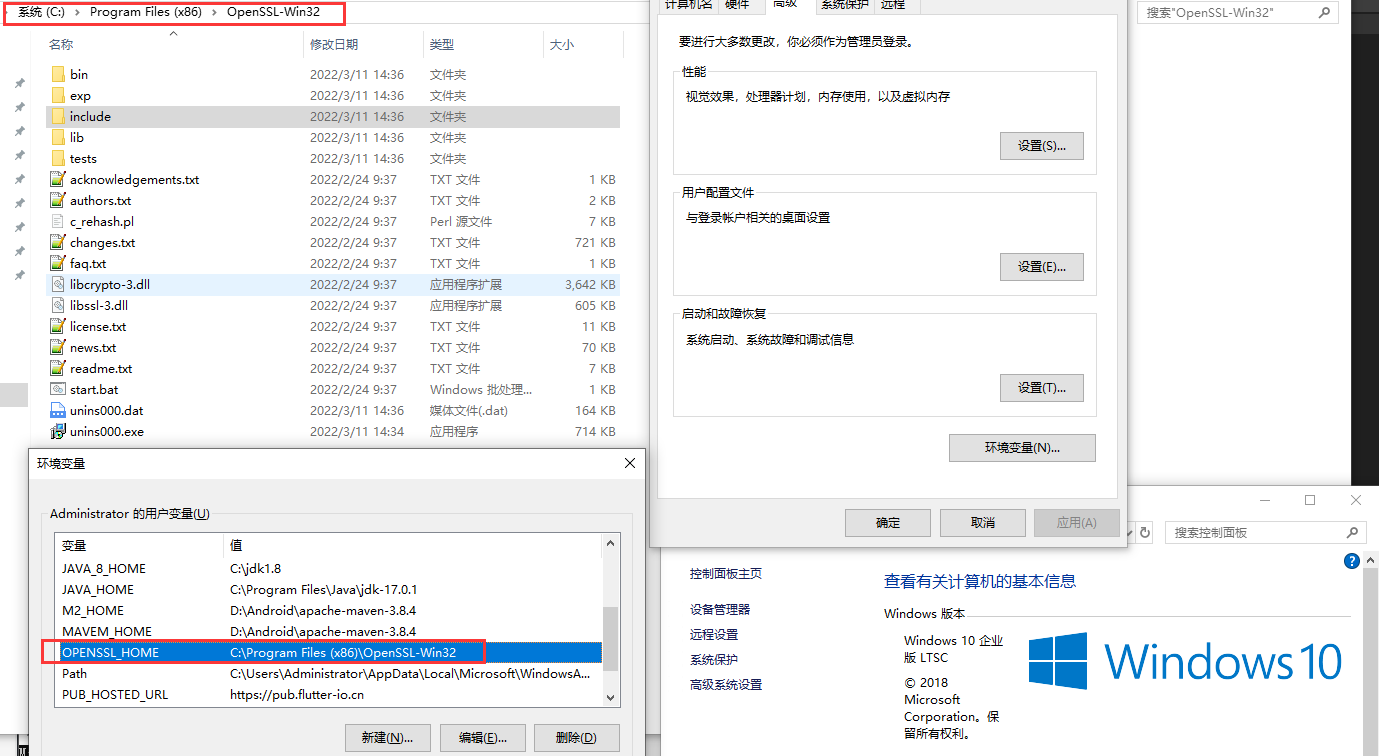
Task: Select MAVEM_HOME variable row
Action: pos(328,631)
